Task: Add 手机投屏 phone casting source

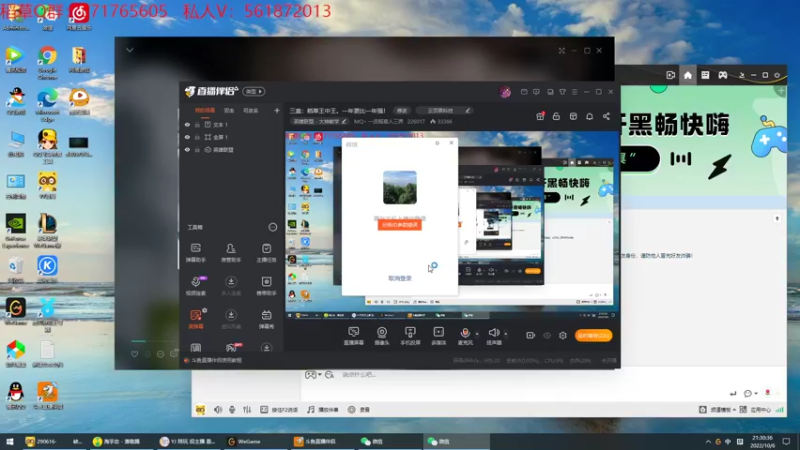Action: [x=410, y=336]
